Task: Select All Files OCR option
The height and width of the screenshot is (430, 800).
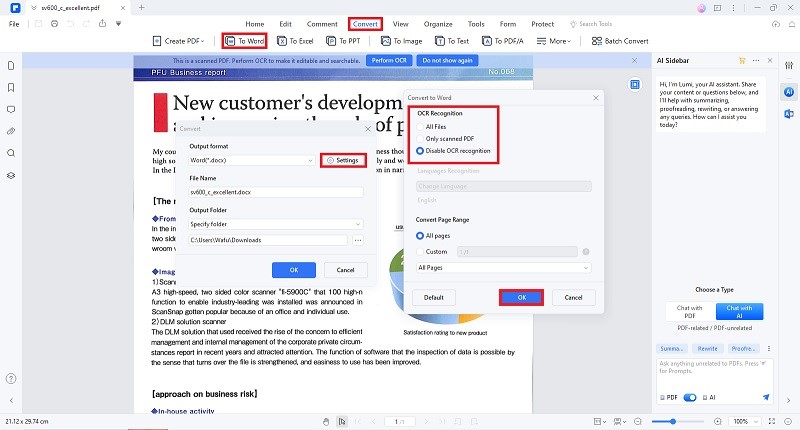Action: [x=420, y=127]
